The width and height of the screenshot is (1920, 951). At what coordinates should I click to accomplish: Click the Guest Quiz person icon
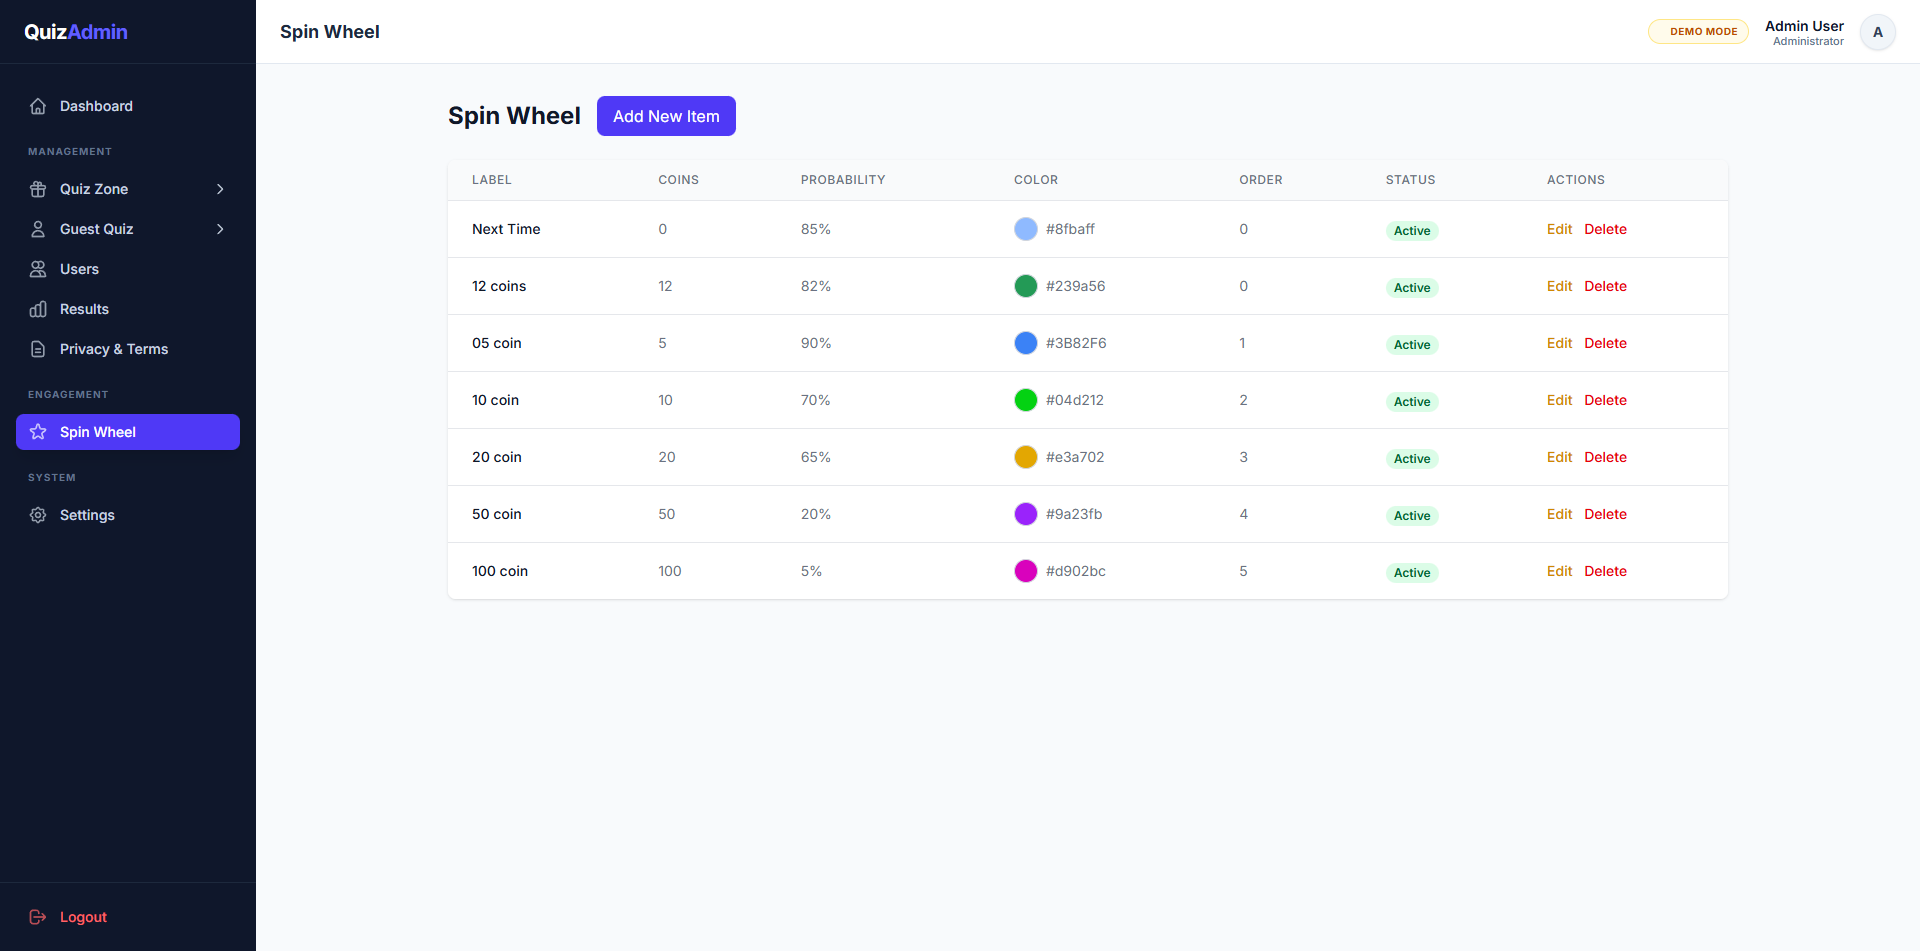pos(38,229)
